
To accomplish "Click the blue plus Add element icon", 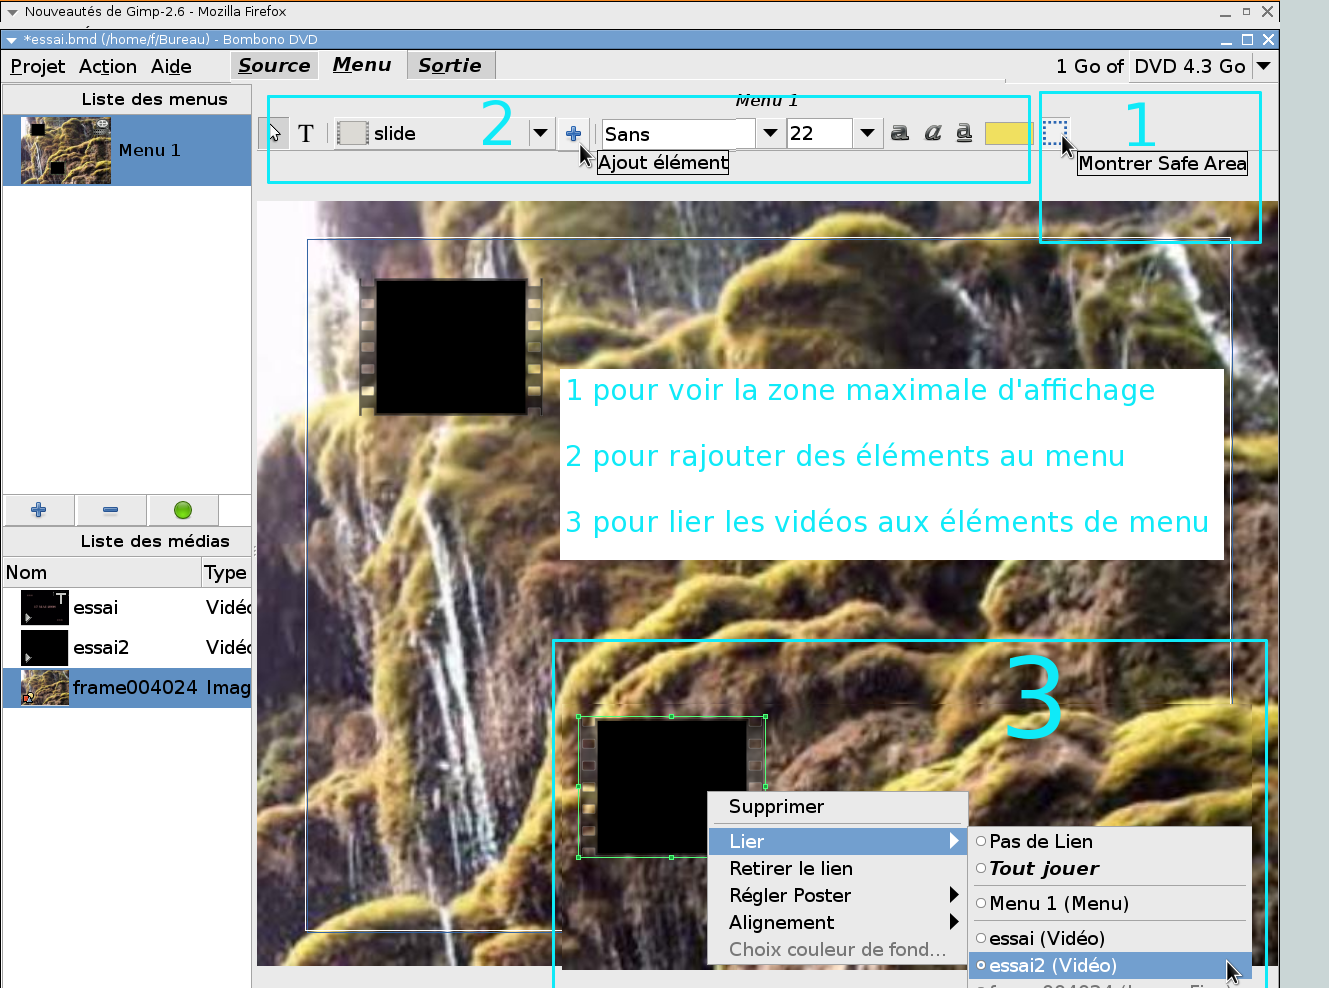I will (x=573, y=133).
